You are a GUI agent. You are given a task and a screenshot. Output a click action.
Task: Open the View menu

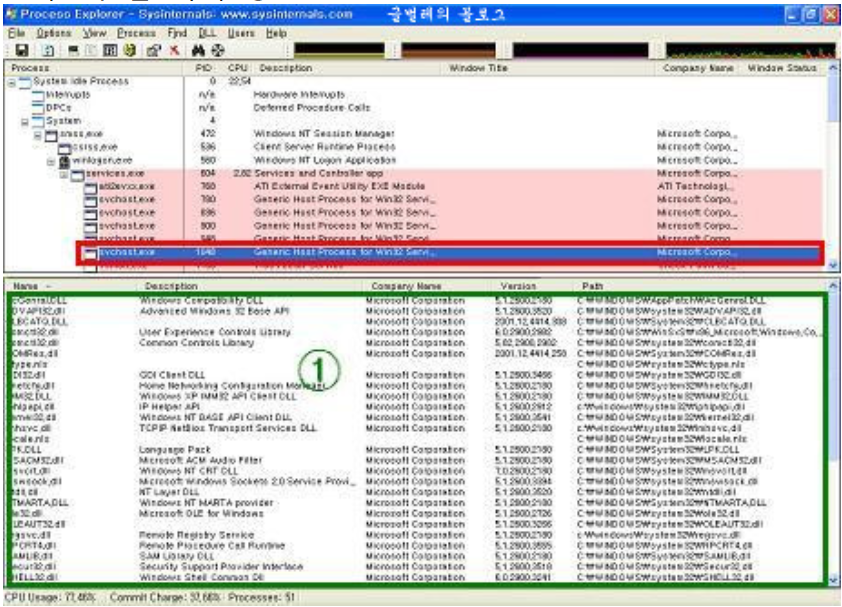click(95, 33)
